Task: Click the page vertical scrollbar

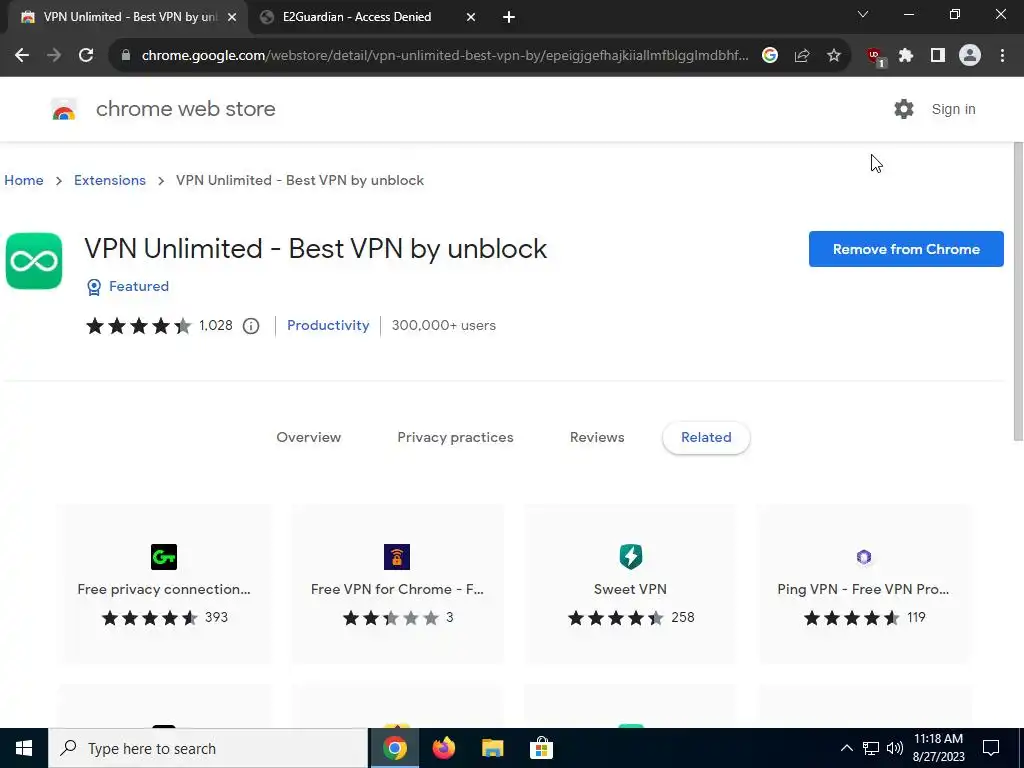Action: click(x=1018, y=291)
